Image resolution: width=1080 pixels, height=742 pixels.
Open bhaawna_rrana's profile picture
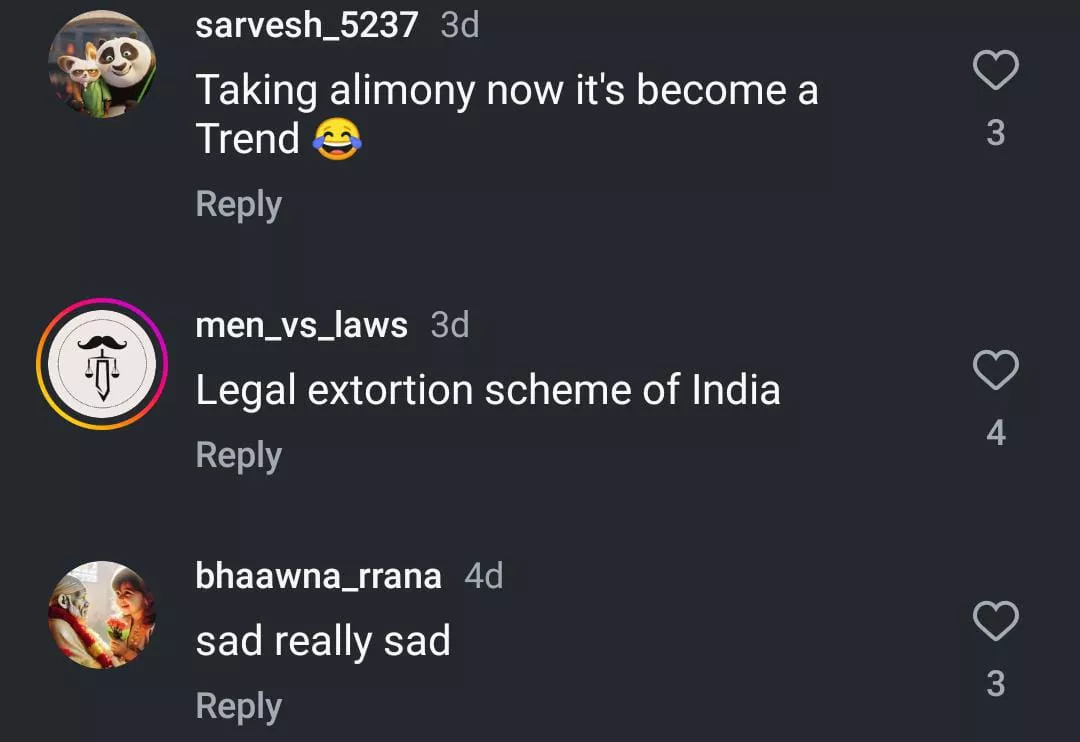click(102, 614)
